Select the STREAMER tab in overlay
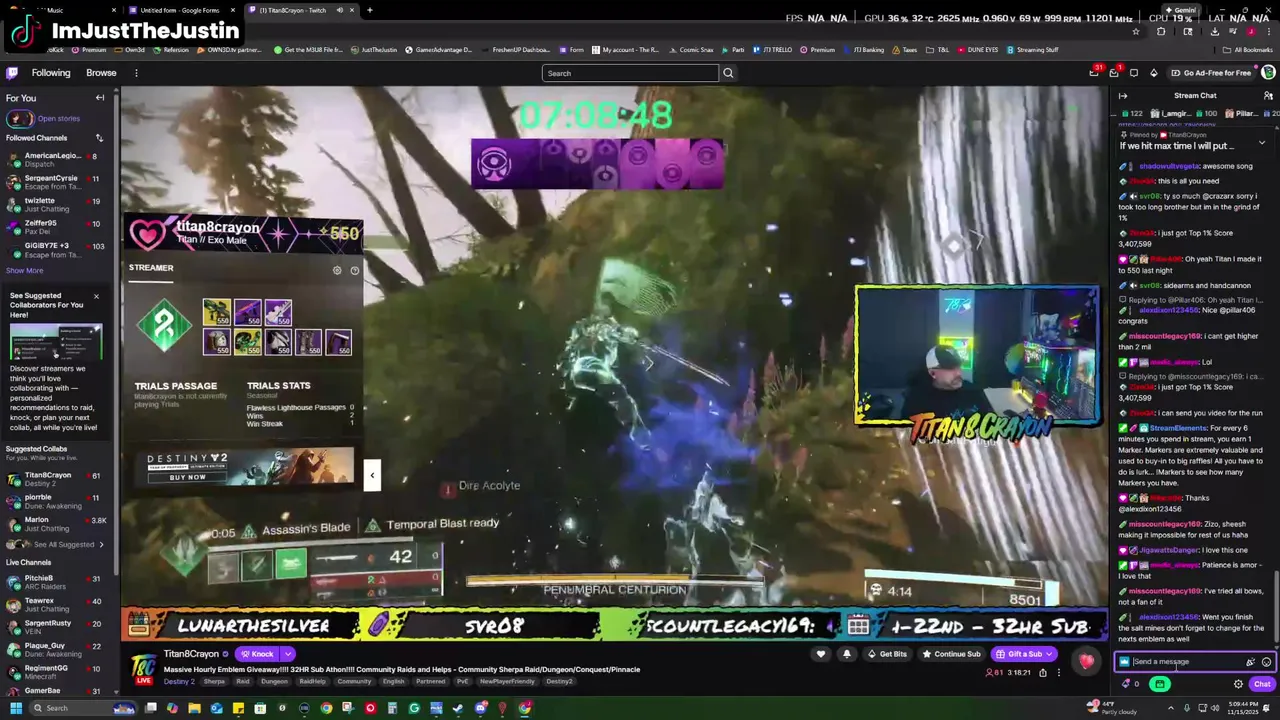Image resolution: width=1280 pixels, height=720 pixels. 151,268
